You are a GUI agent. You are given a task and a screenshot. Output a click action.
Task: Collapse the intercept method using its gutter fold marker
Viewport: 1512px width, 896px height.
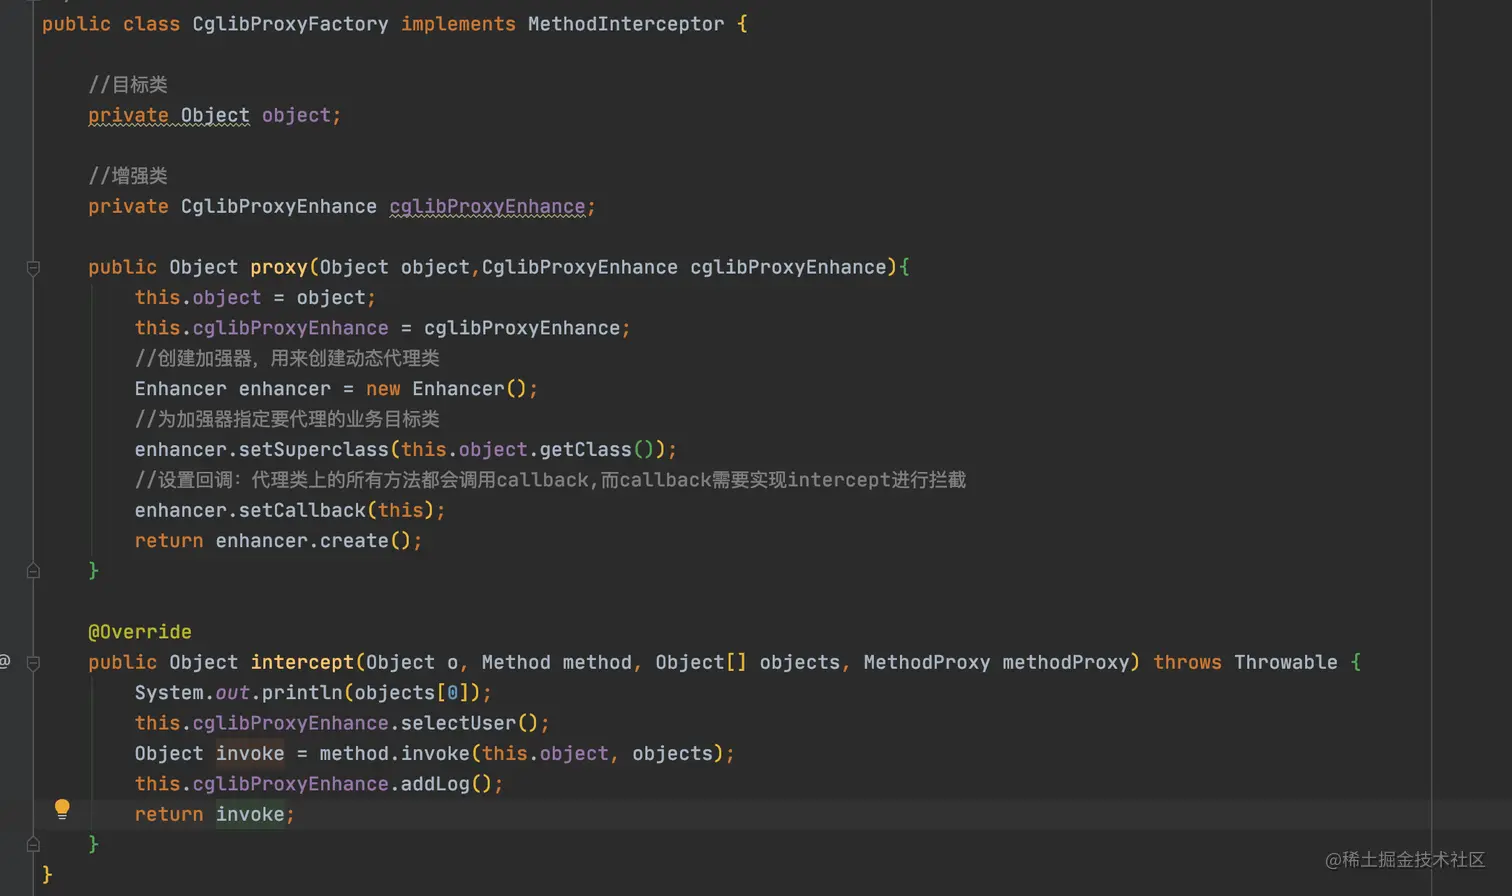coord(33,663)
